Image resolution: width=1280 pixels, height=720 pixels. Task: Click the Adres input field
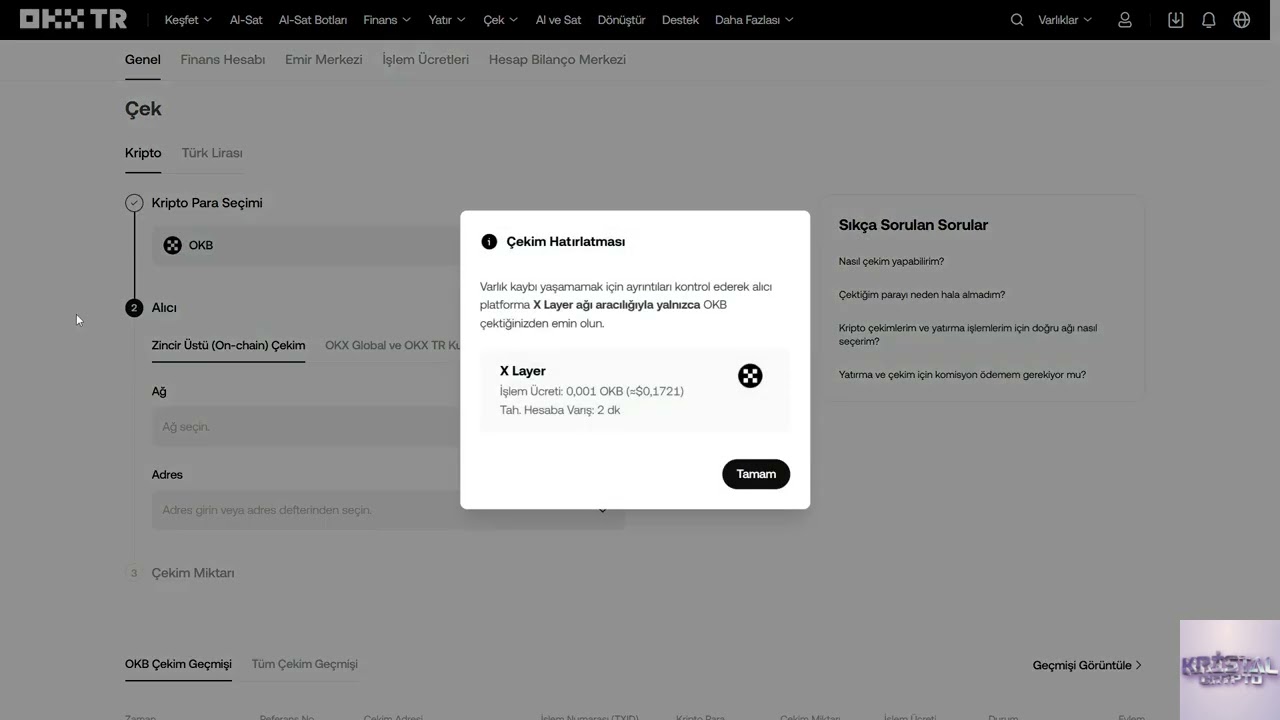pyautogui.click(x=388, y=510)
